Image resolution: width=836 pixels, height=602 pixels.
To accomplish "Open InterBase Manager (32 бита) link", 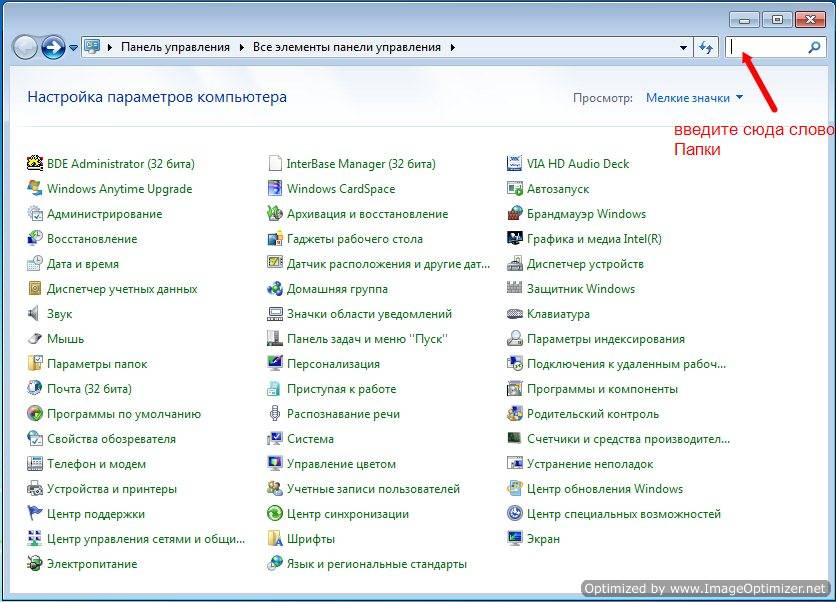I will tap(361, 164).
